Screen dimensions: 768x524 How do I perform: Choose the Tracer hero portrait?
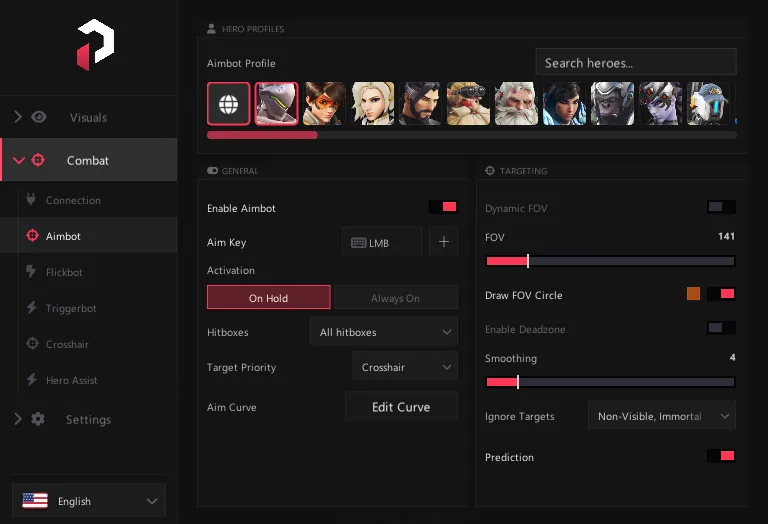[x=324, y=104]
